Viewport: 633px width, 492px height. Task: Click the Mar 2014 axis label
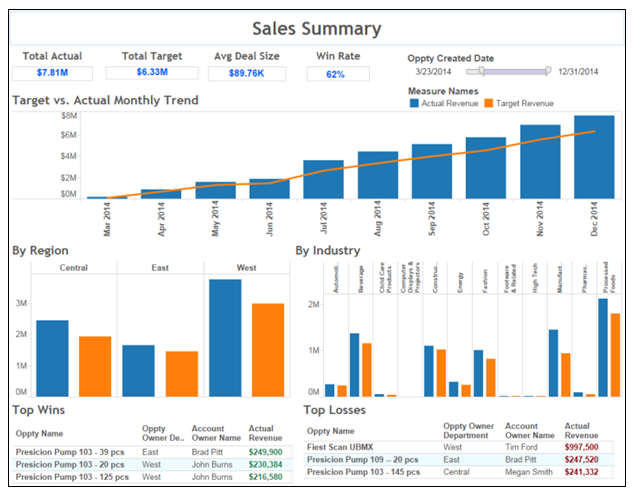coord(107,219)
